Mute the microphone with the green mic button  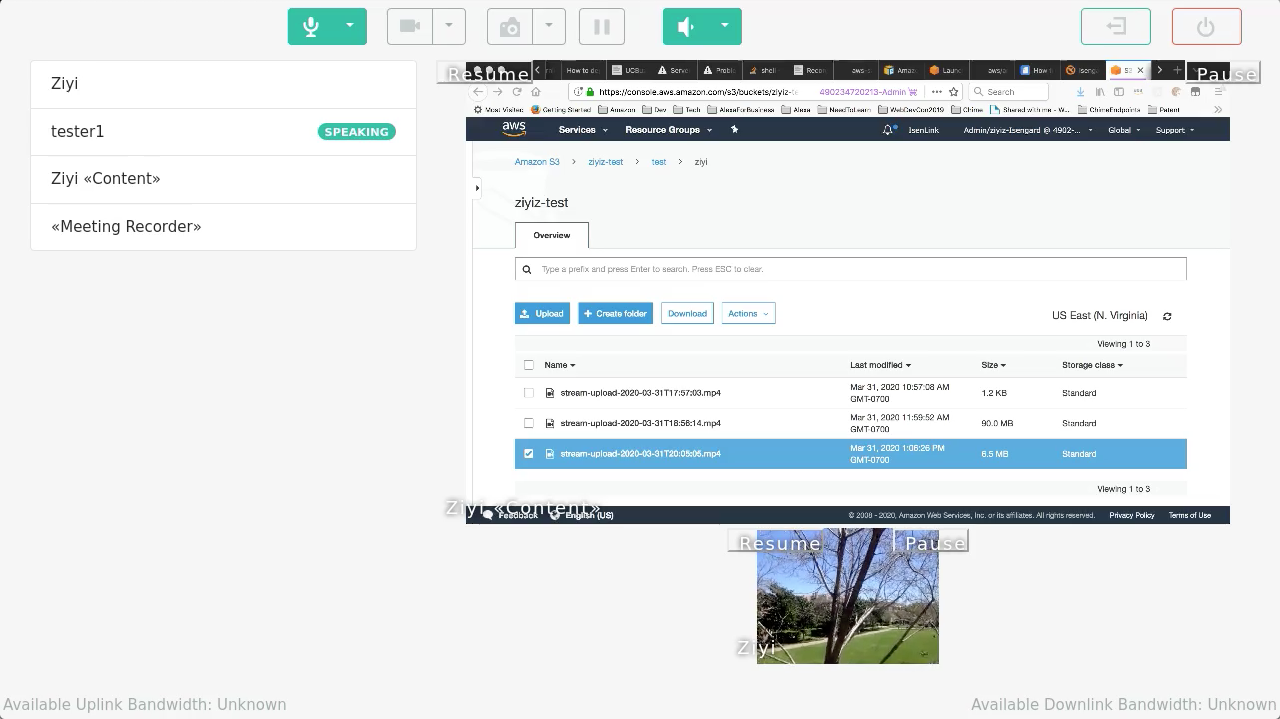point(311,27)
